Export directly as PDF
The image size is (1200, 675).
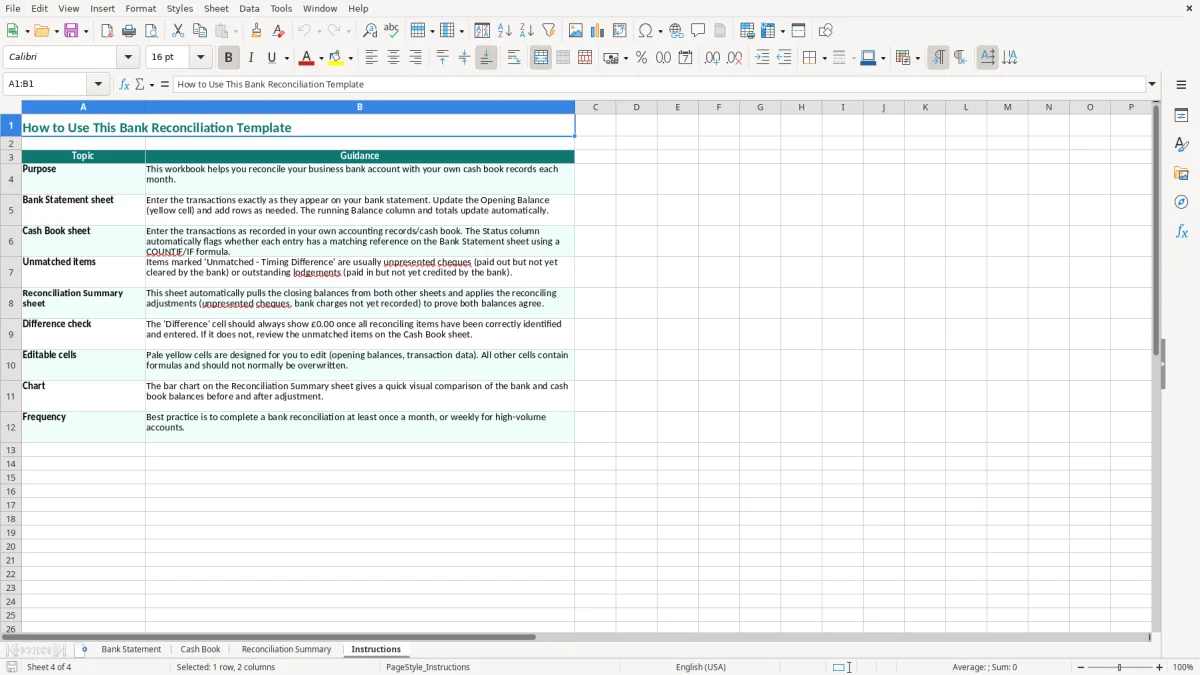(107, 31)
